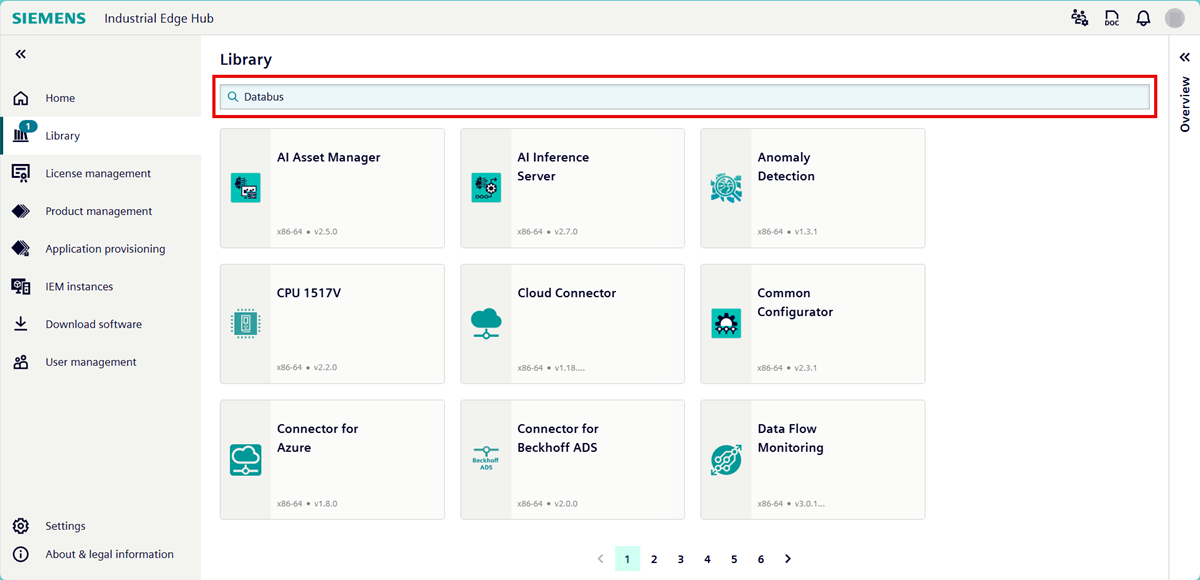This screenshot has height=580, width=1200.
Task: Click the notifications bell icon
Action: point(1143,18)
